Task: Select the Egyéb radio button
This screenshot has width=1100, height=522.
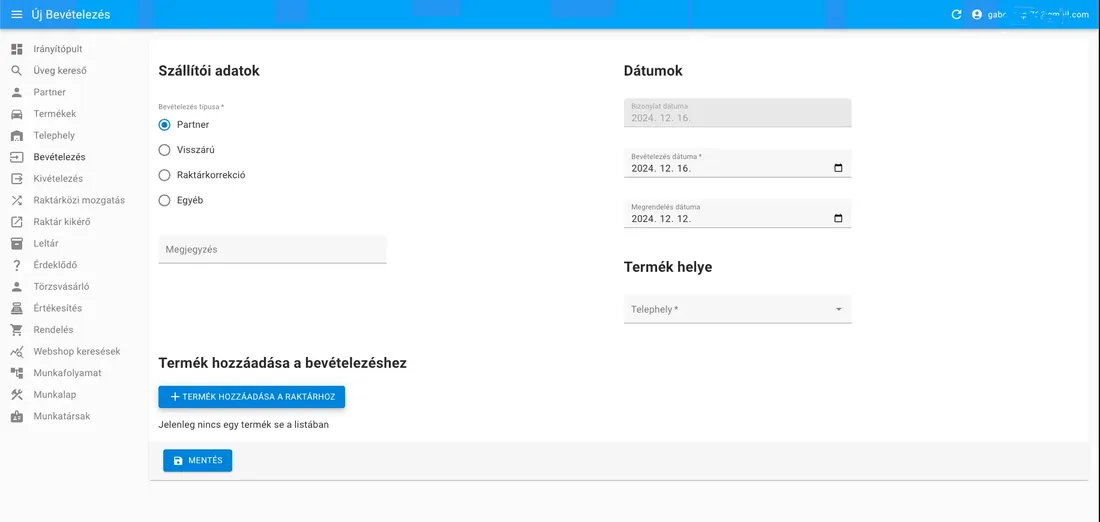Action: pyautogui.click(x=165, y=200)
